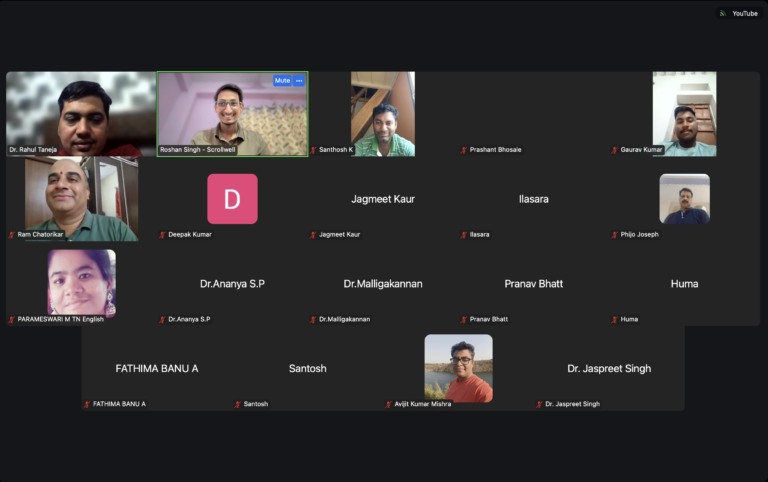Open the more options menu on Roshan Singh's tile
The width and height of the screenshot is (768, 482).
298,81
